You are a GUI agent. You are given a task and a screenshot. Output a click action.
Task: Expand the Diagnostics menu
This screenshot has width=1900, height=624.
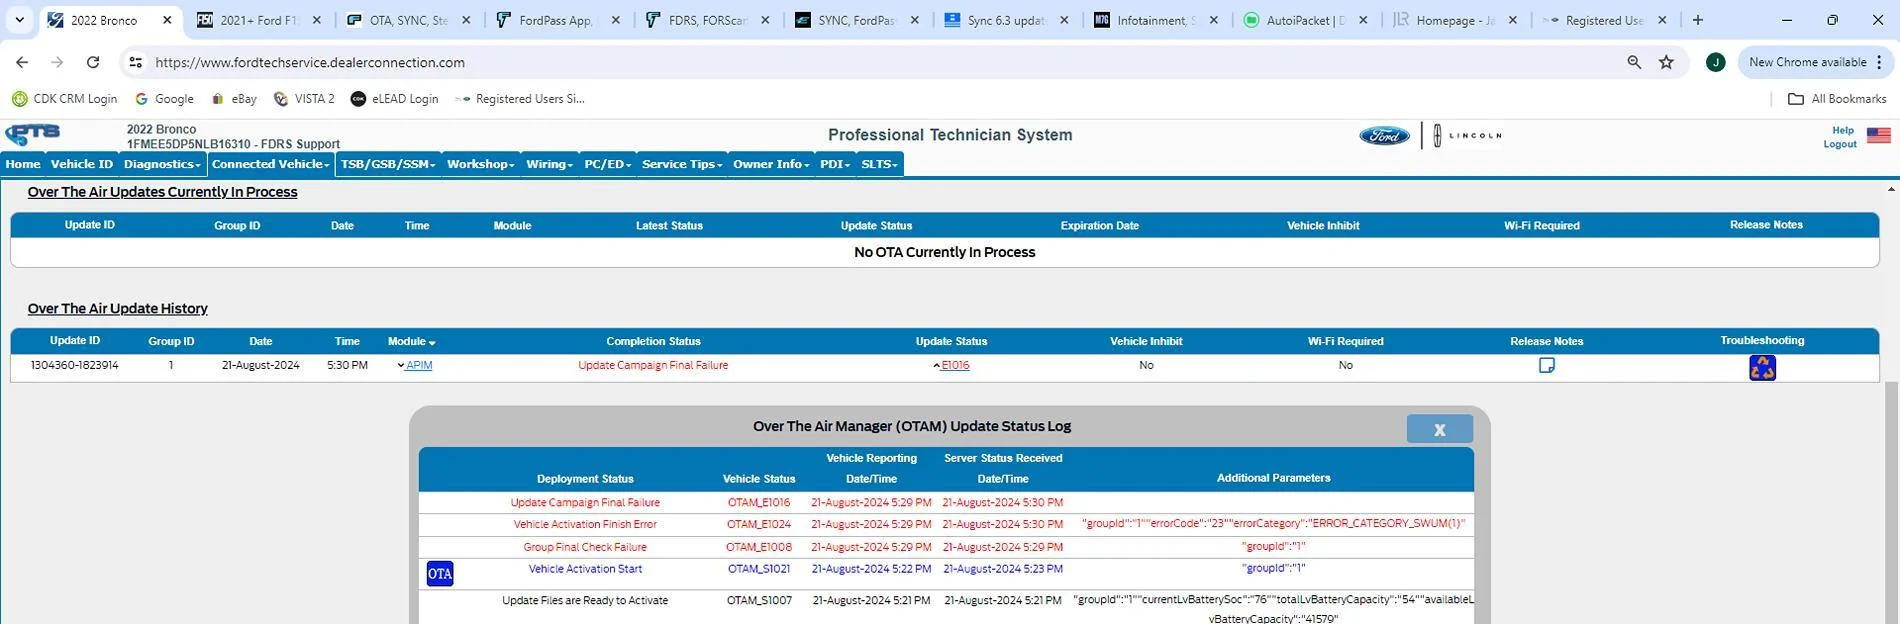pos(162,164)
